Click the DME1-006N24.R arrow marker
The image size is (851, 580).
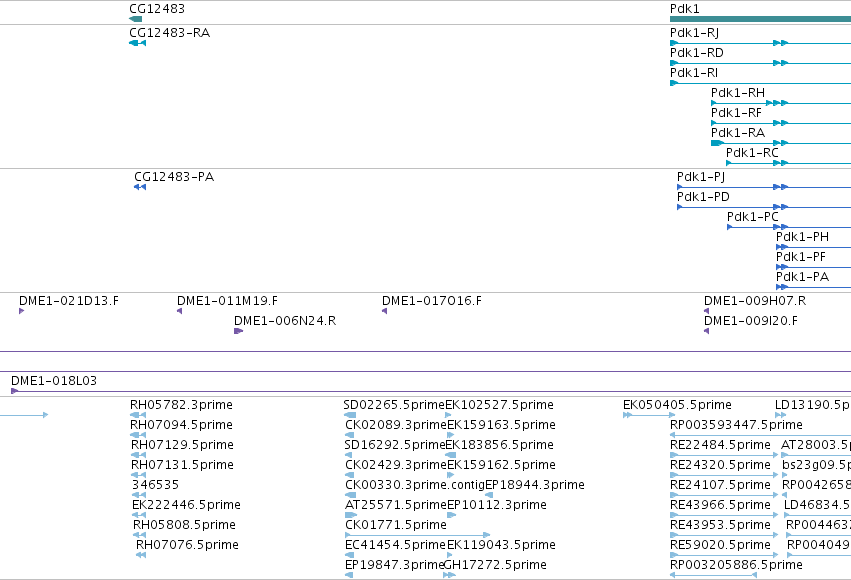tap(238, 331)
